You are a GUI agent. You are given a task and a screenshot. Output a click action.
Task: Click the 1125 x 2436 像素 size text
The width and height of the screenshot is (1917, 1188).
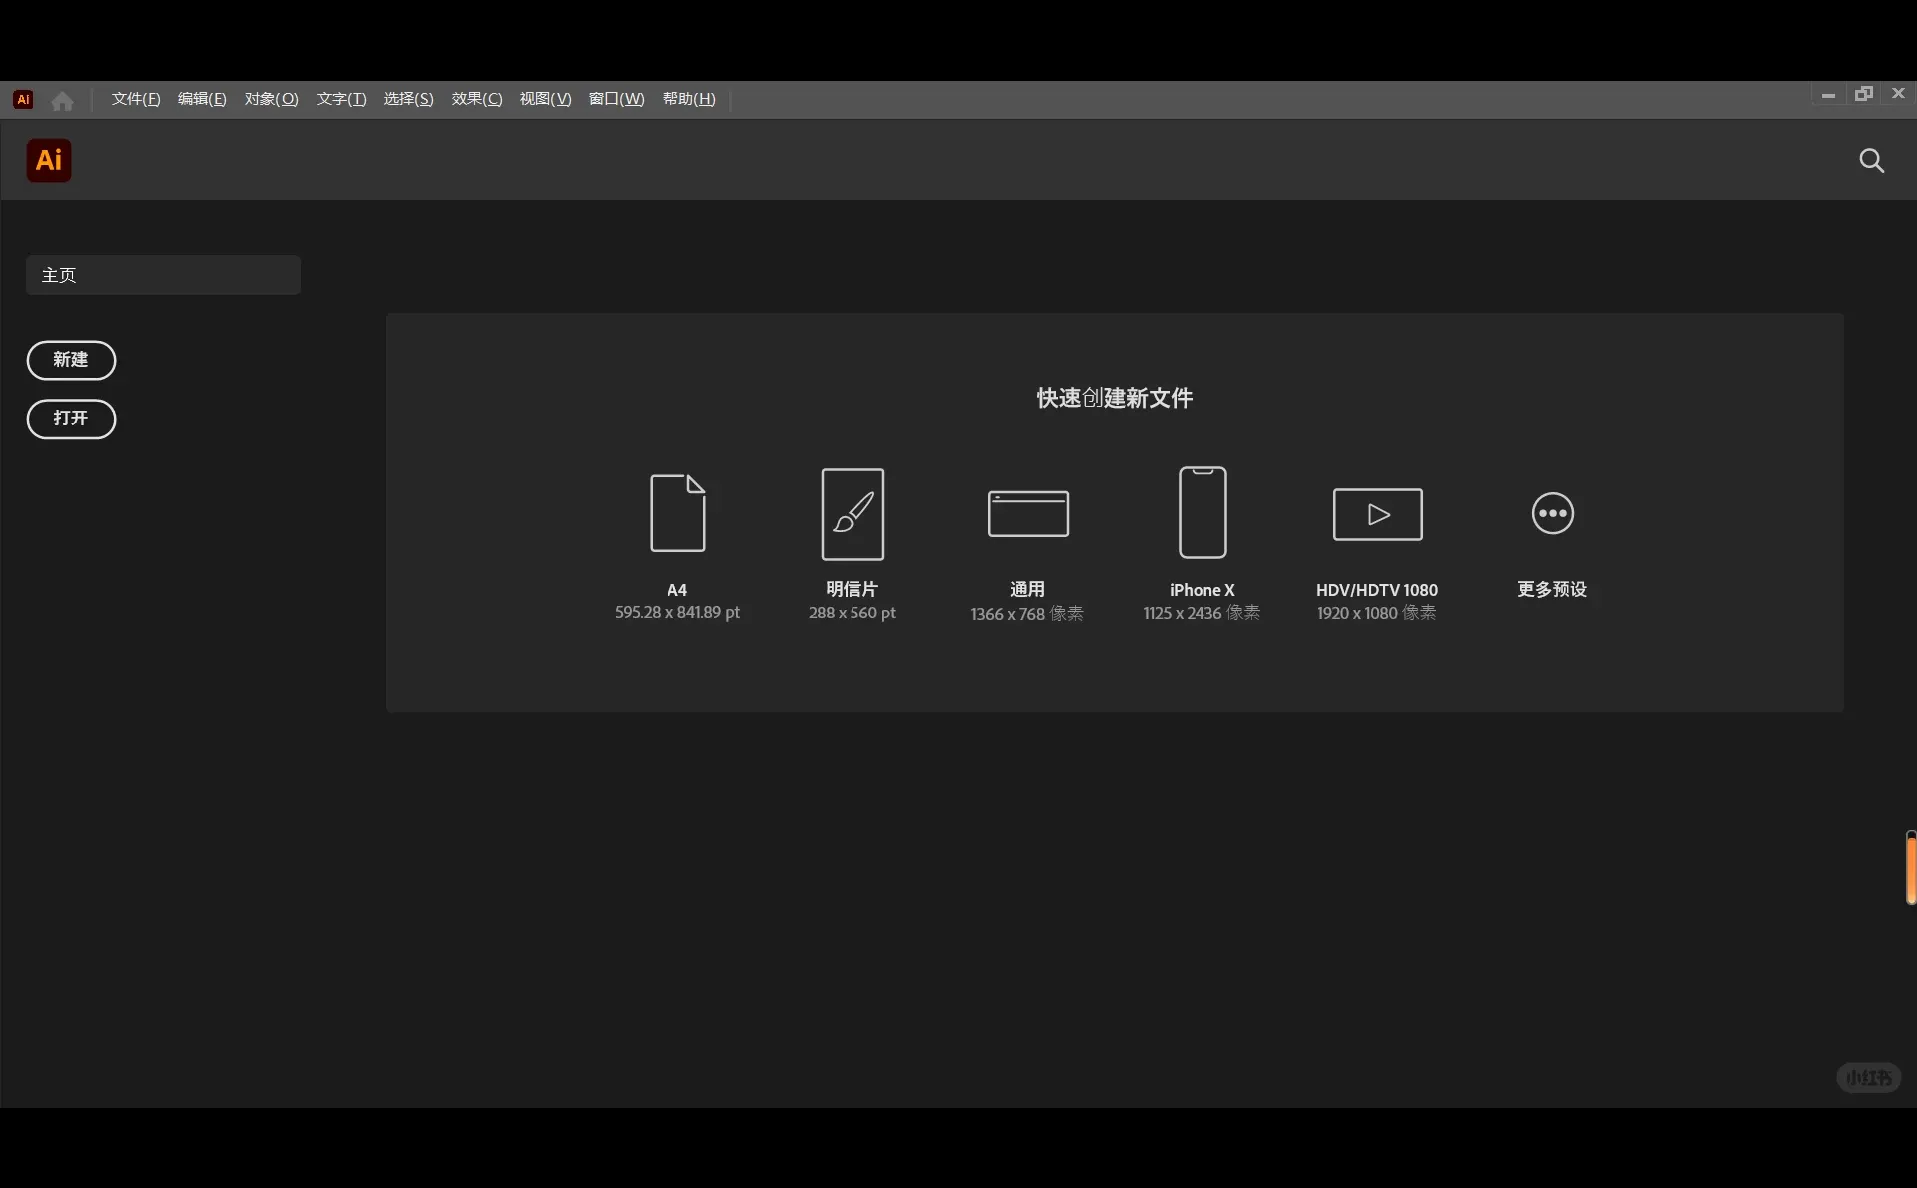1202,612
